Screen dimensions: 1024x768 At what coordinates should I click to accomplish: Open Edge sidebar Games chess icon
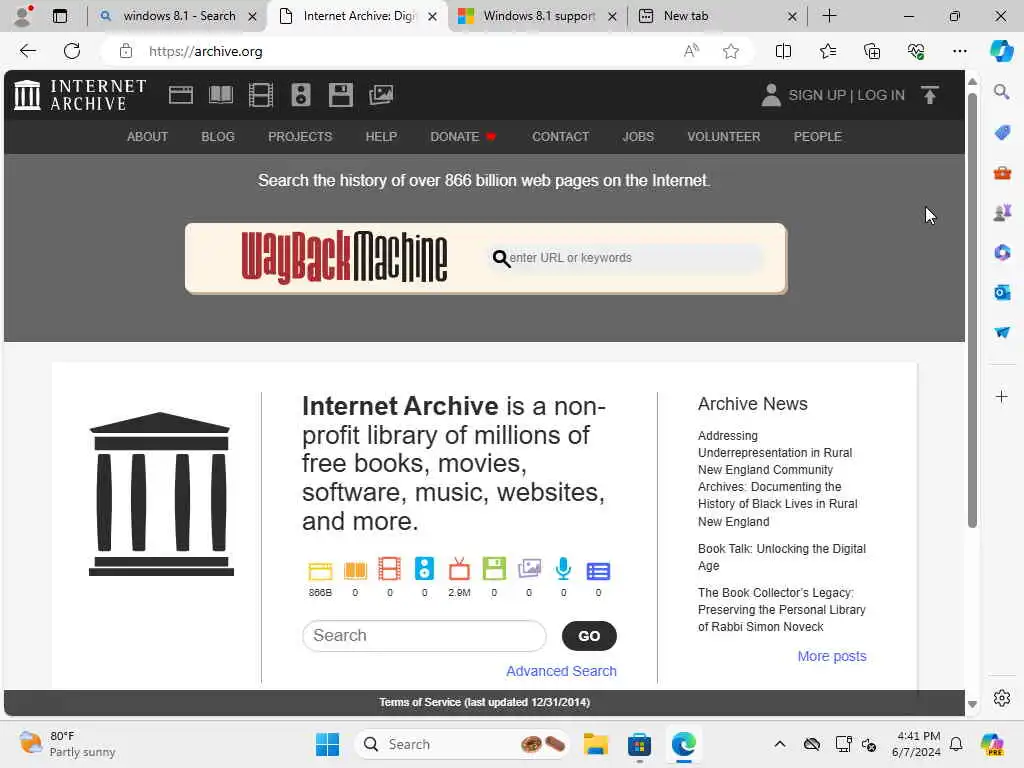point(1002,213)
